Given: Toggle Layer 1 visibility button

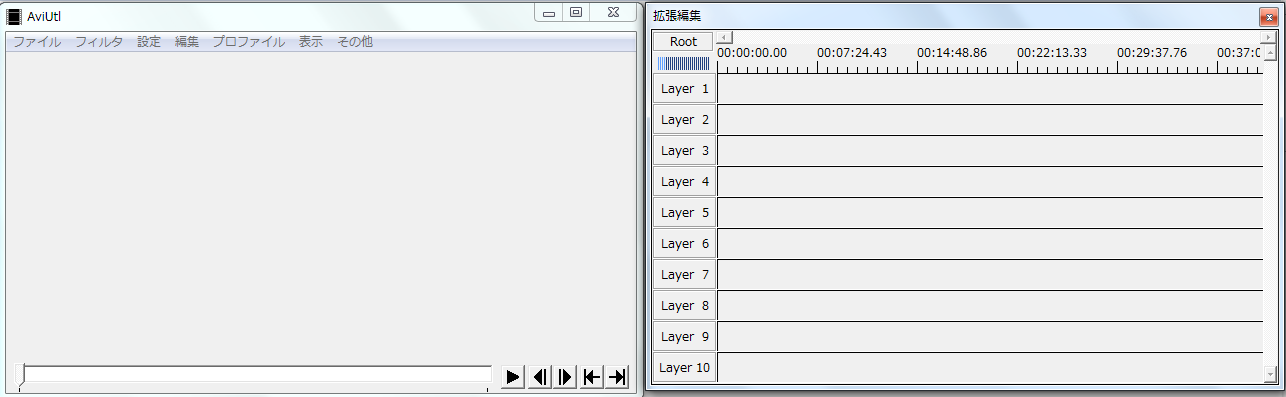Looking at the screenshot, I should coord(685,89).
